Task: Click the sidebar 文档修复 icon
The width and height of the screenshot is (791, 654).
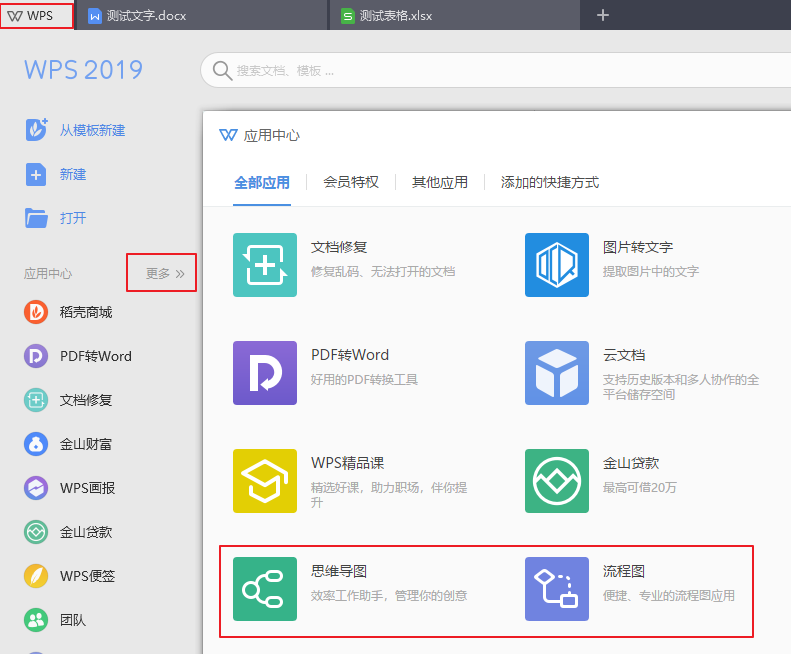Action: [x=36, y=400]
